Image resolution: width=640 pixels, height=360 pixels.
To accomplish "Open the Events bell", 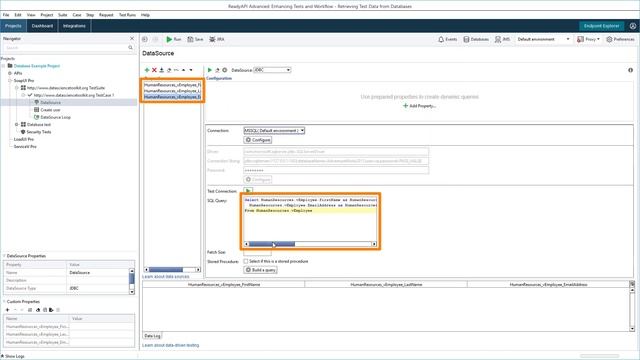I will (447, 39).
